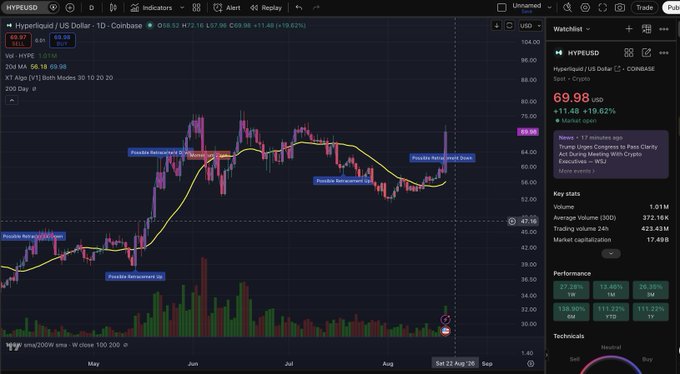
Task: Undo the last chart action
Action: (299, 7)
